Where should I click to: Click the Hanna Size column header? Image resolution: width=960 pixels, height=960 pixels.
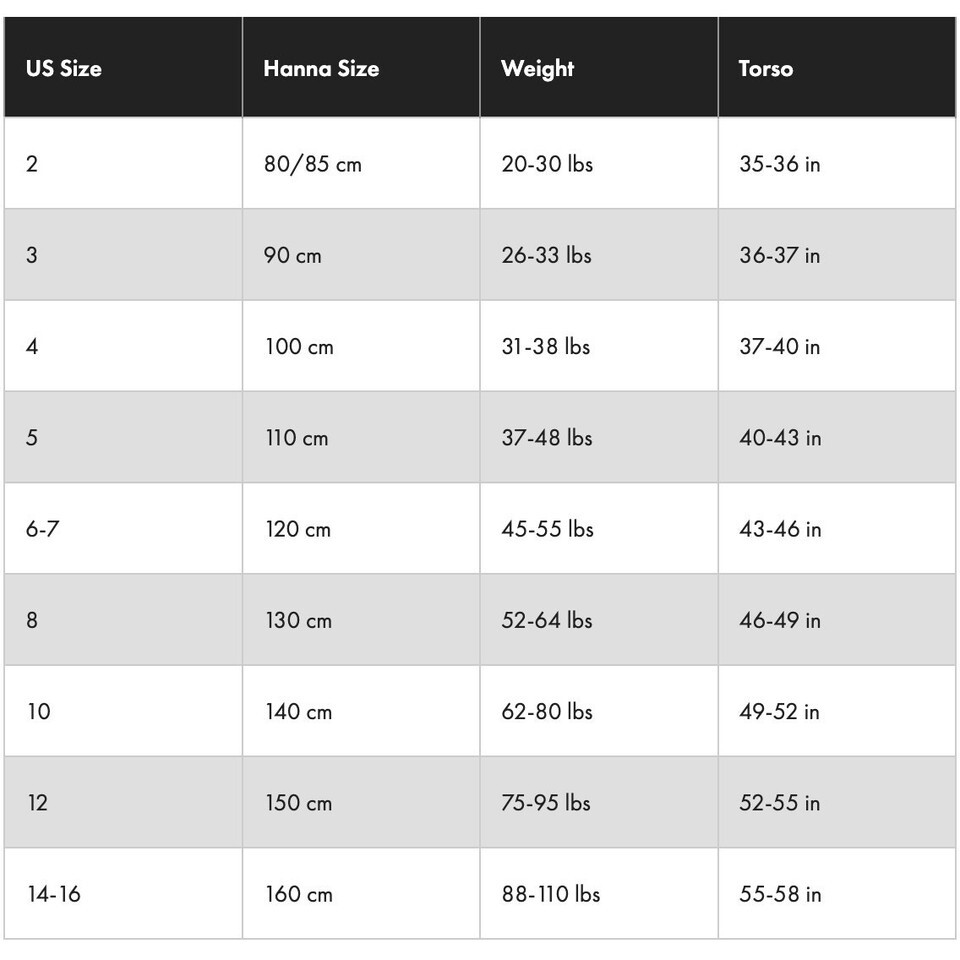[321, 69]
